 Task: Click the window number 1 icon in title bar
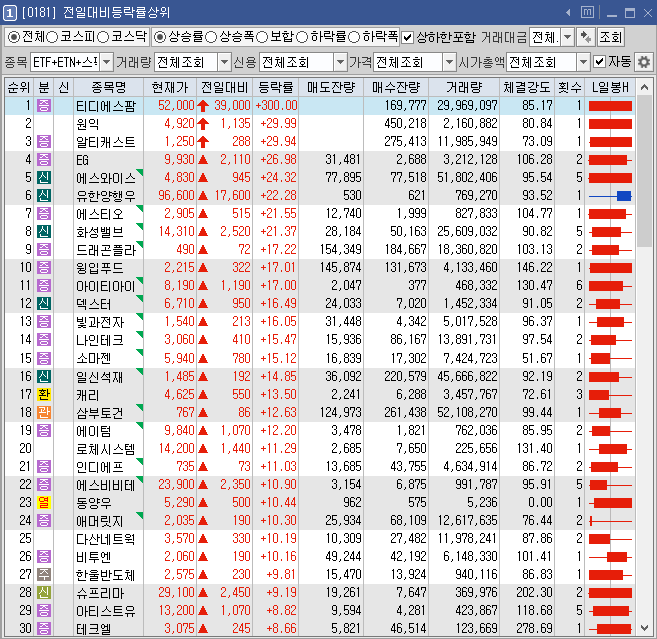pos(10,13)
